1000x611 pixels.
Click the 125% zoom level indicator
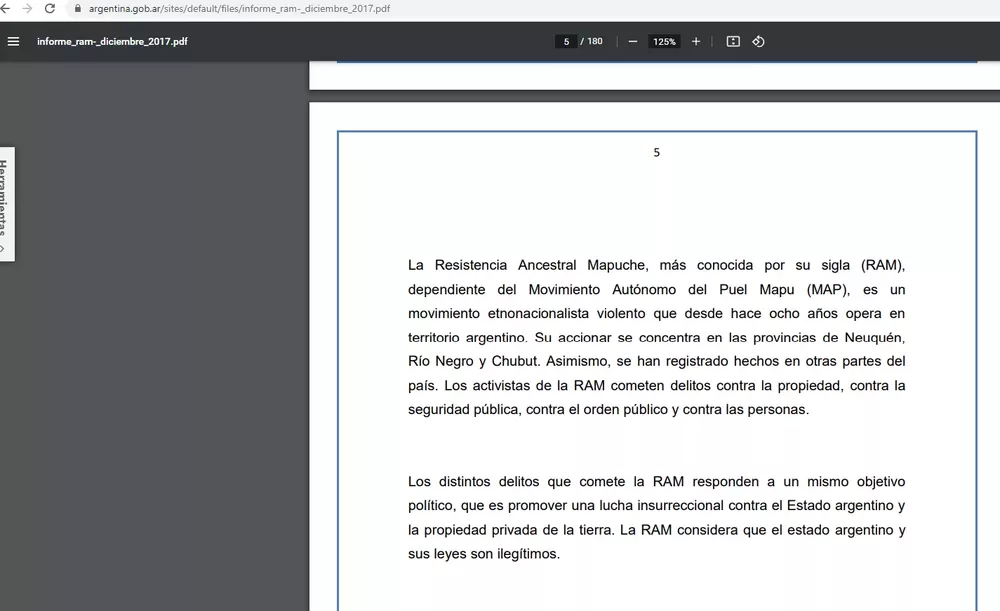(x=664, y=42)
